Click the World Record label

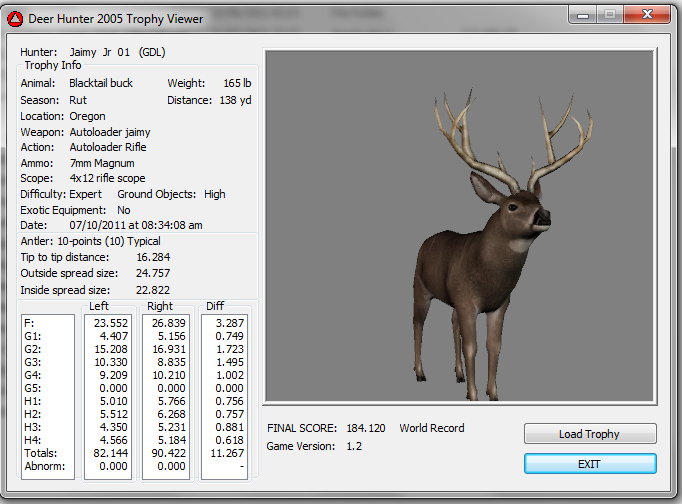click(432, 428)
